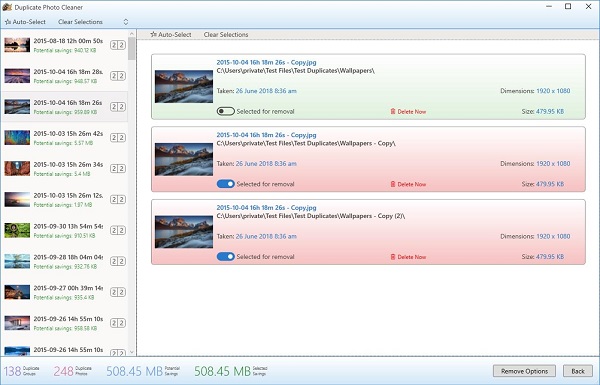Click Dimensions 1920 x 1080 in green card

pos(535,91)
